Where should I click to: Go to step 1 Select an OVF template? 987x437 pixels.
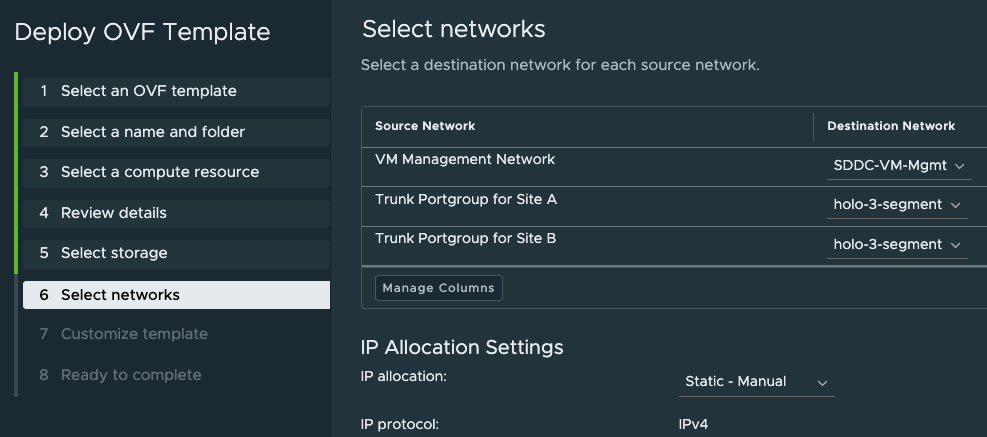(148, 91)
